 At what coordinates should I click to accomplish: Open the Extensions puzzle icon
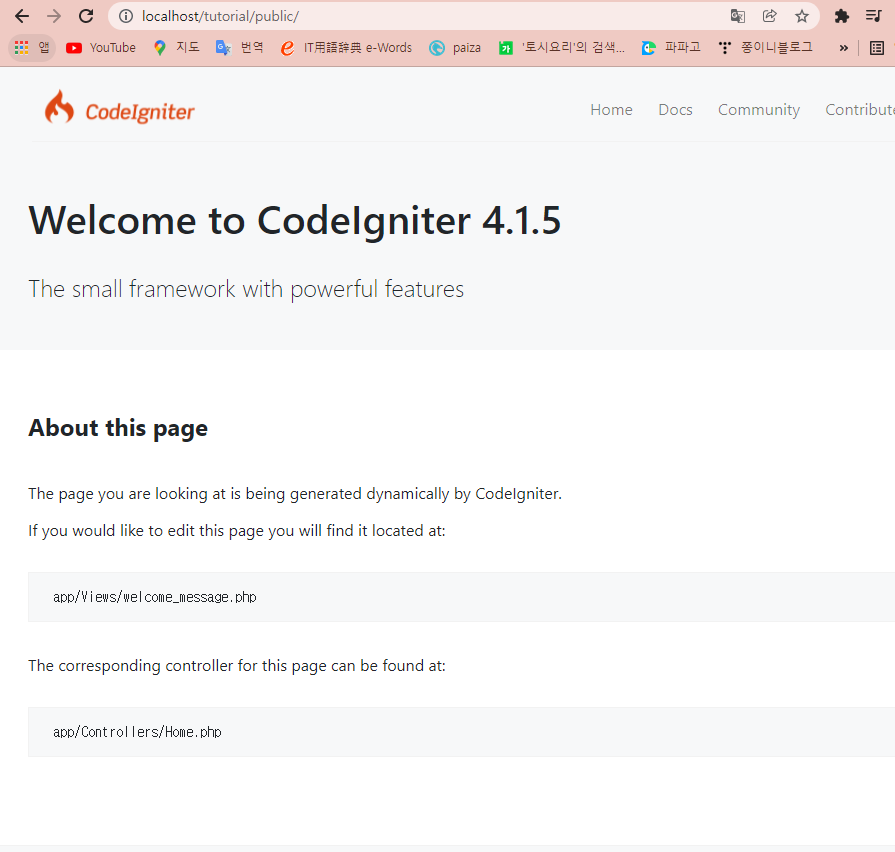[x=841, y=17]
